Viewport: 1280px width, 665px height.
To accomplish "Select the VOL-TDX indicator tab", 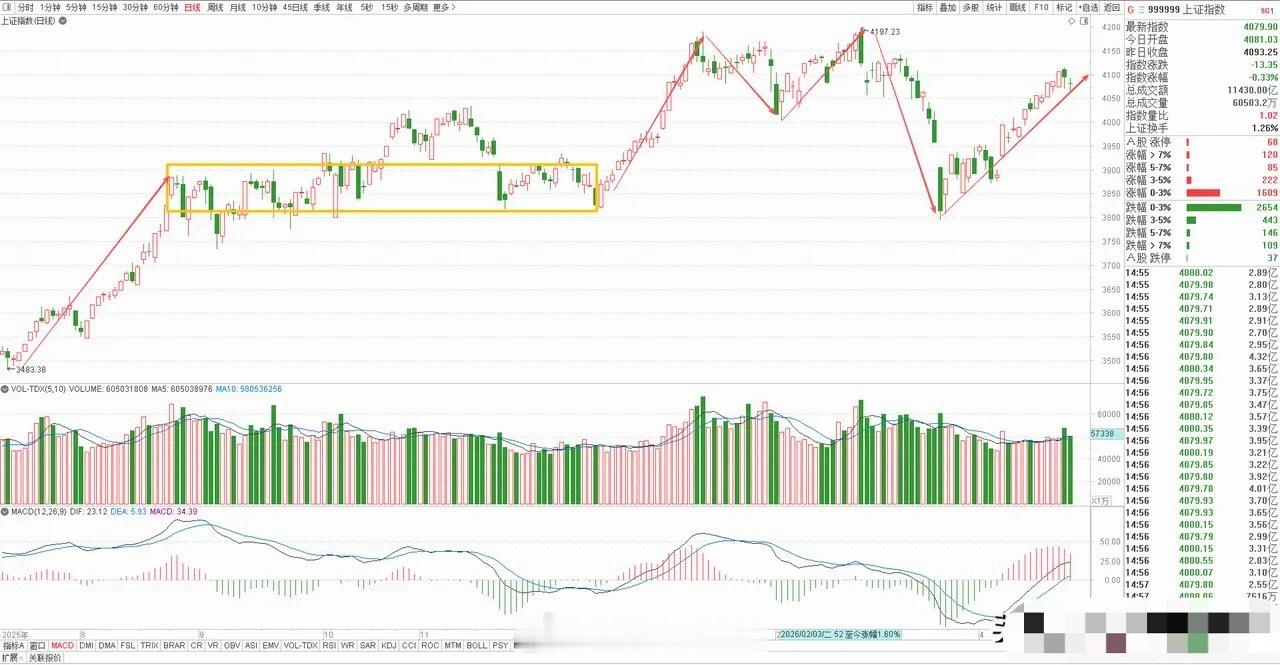I will click(x=300, y=646).
